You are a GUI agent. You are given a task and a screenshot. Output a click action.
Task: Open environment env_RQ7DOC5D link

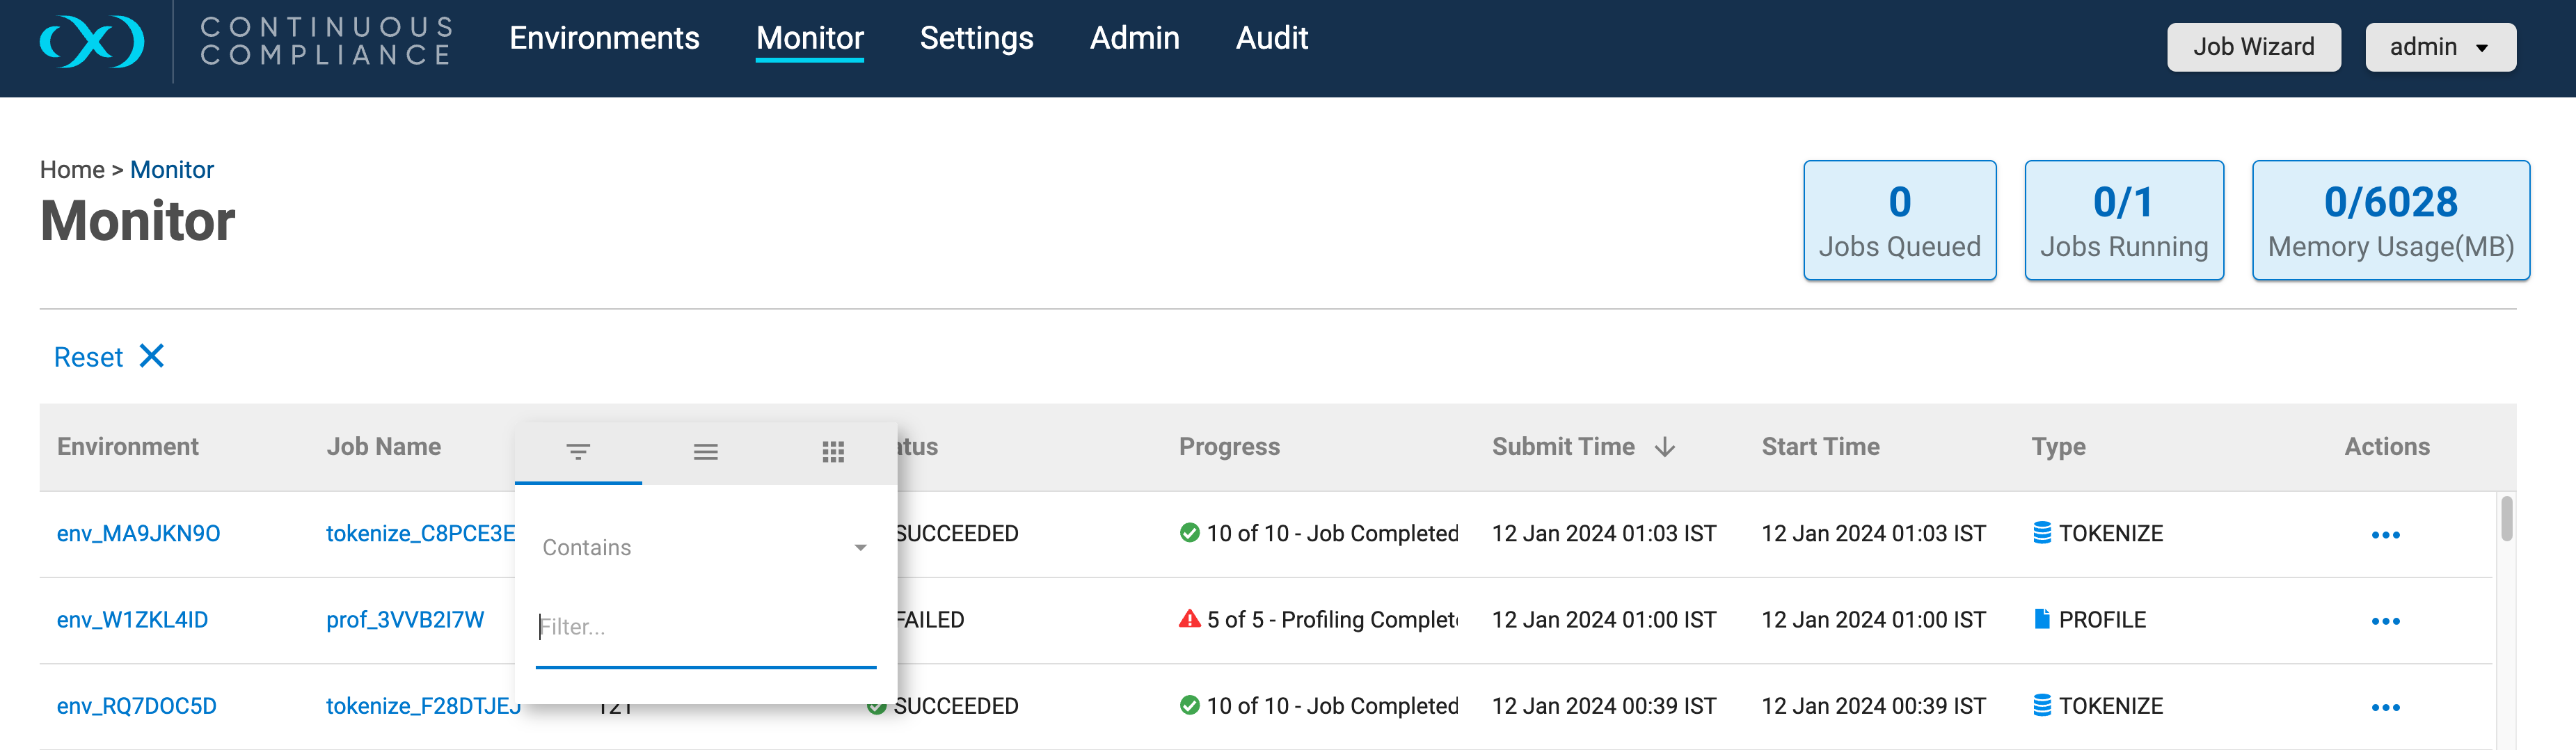pyautogui.click(x=136, y=705)
